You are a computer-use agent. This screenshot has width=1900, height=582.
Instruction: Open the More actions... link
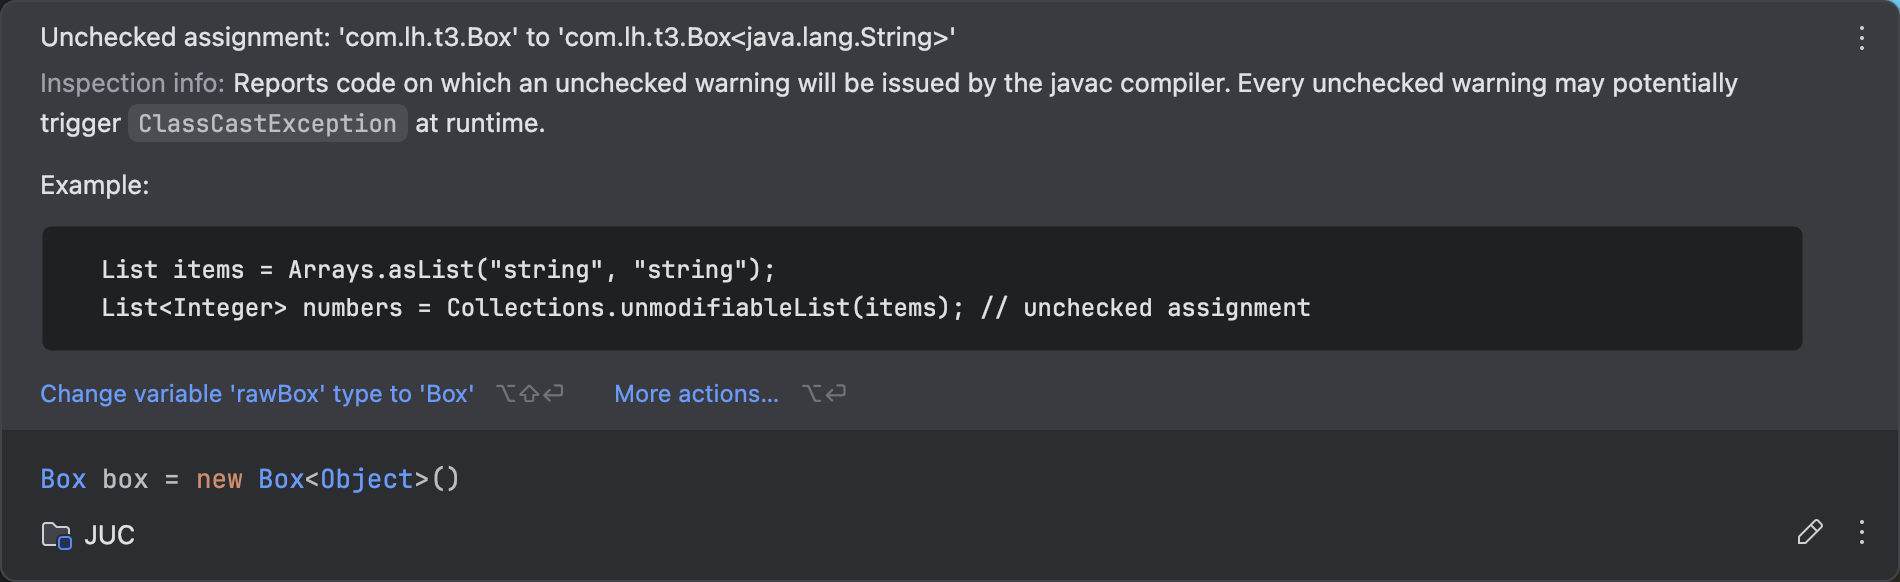point(696,393)
